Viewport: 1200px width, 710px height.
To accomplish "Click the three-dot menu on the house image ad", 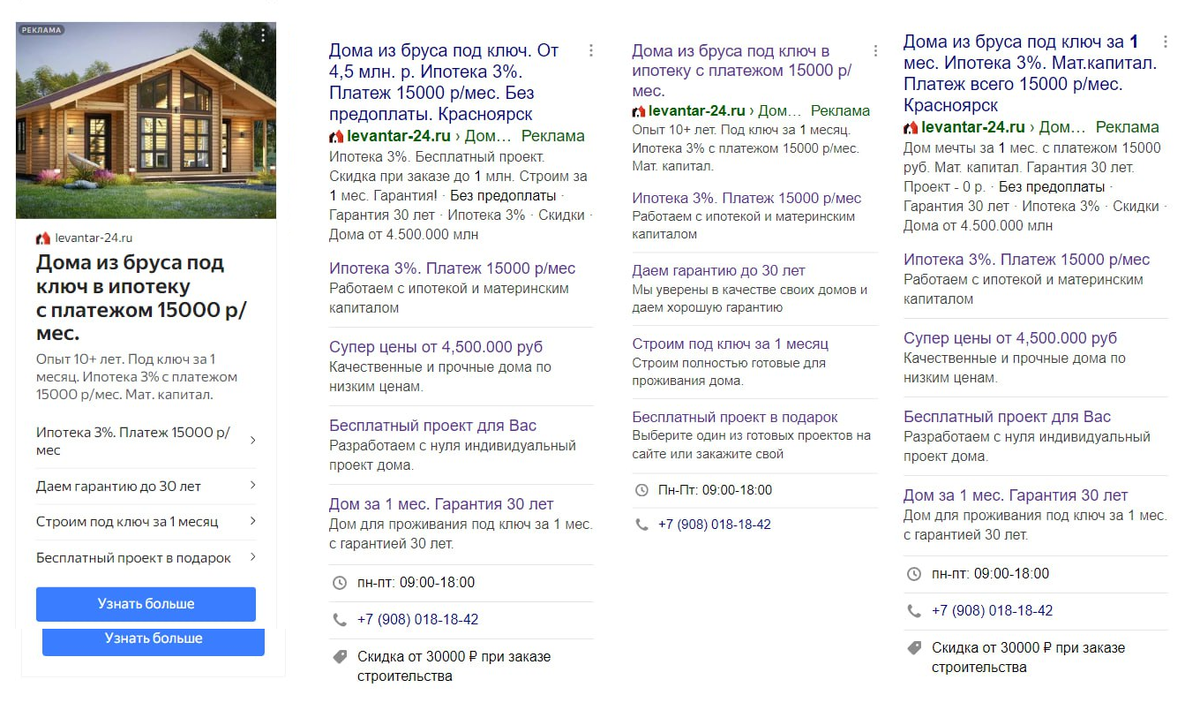I will [x=263, y=35].
